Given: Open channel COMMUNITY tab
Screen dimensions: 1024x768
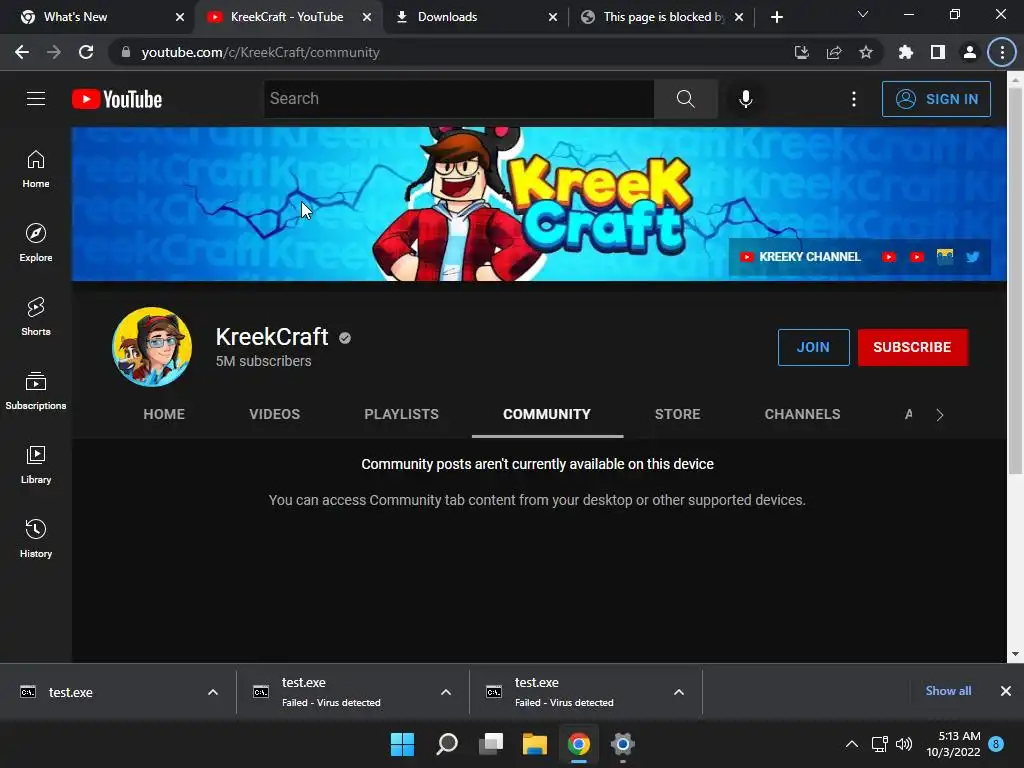Looking at the screenshot, I should (x=547, y=414).
